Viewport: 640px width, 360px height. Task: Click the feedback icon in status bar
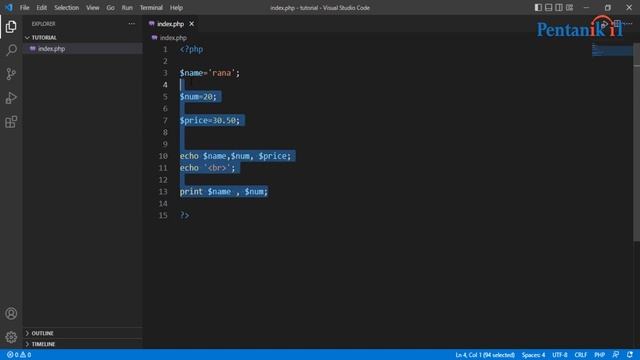coord(616,355)
